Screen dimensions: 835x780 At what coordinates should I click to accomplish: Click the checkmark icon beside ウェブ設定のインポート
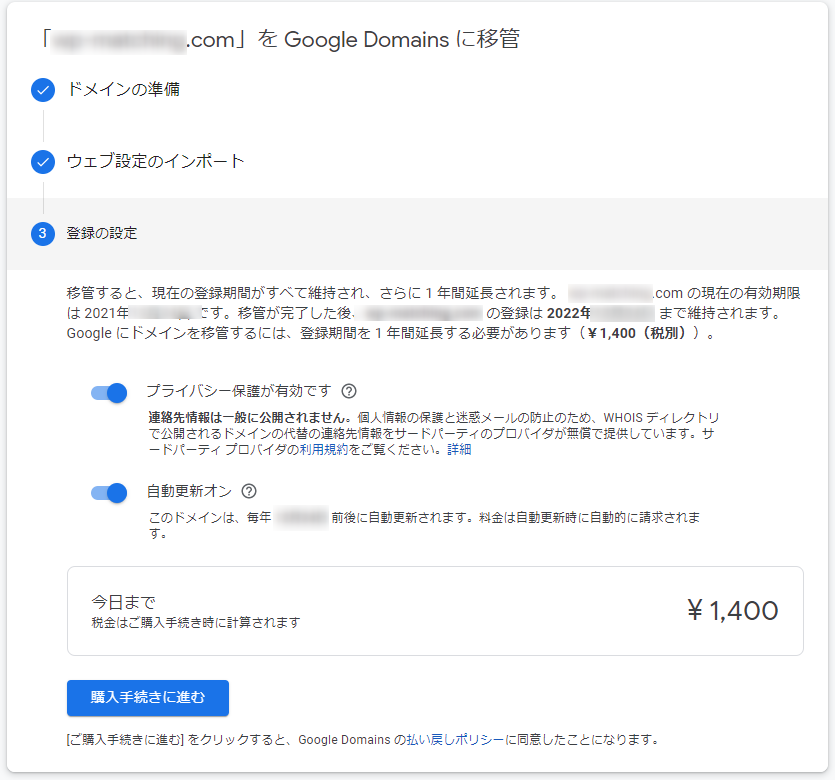coord(43,162)
